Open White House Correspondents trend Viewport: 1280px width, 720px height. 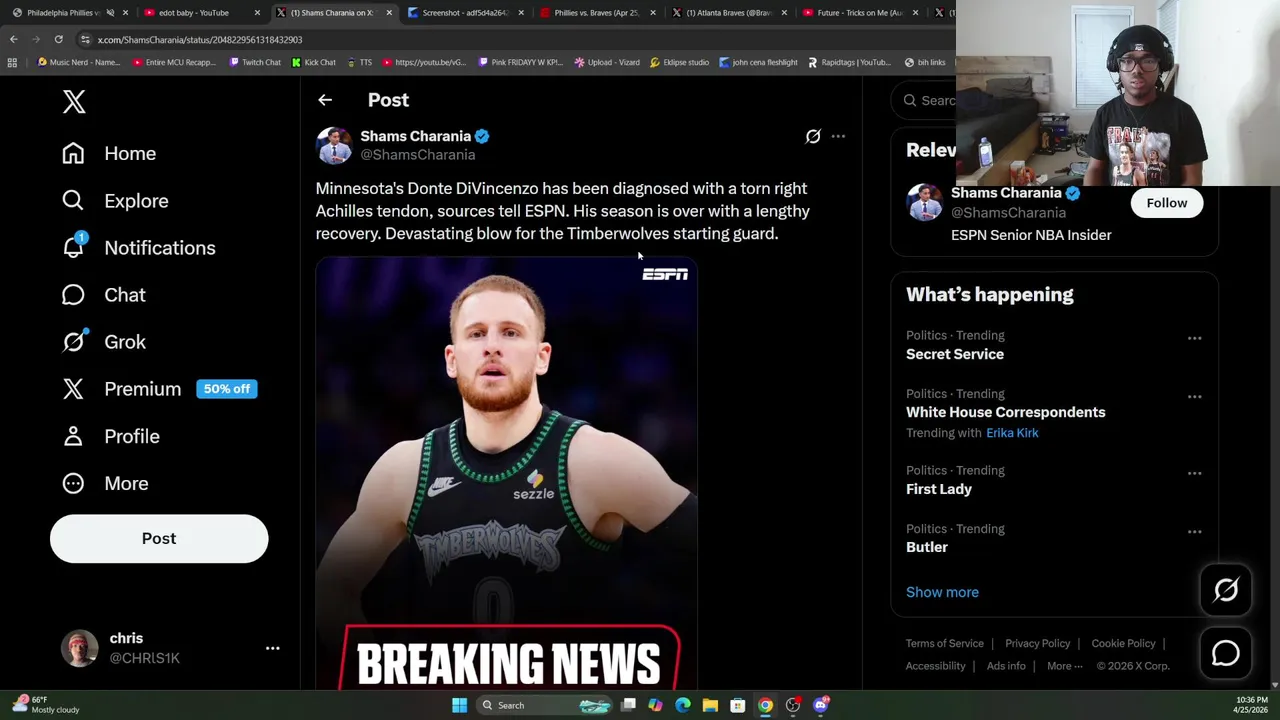point(1005,412)
